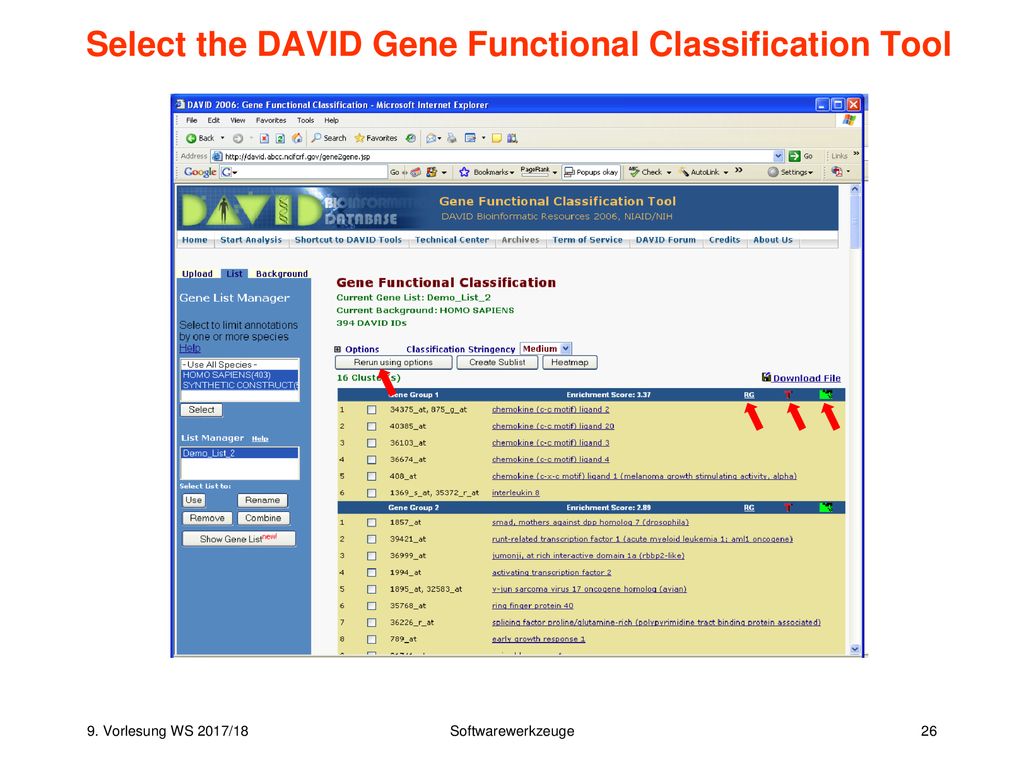
Task: Click the Show Gene List button
Action: pos(238,539)
